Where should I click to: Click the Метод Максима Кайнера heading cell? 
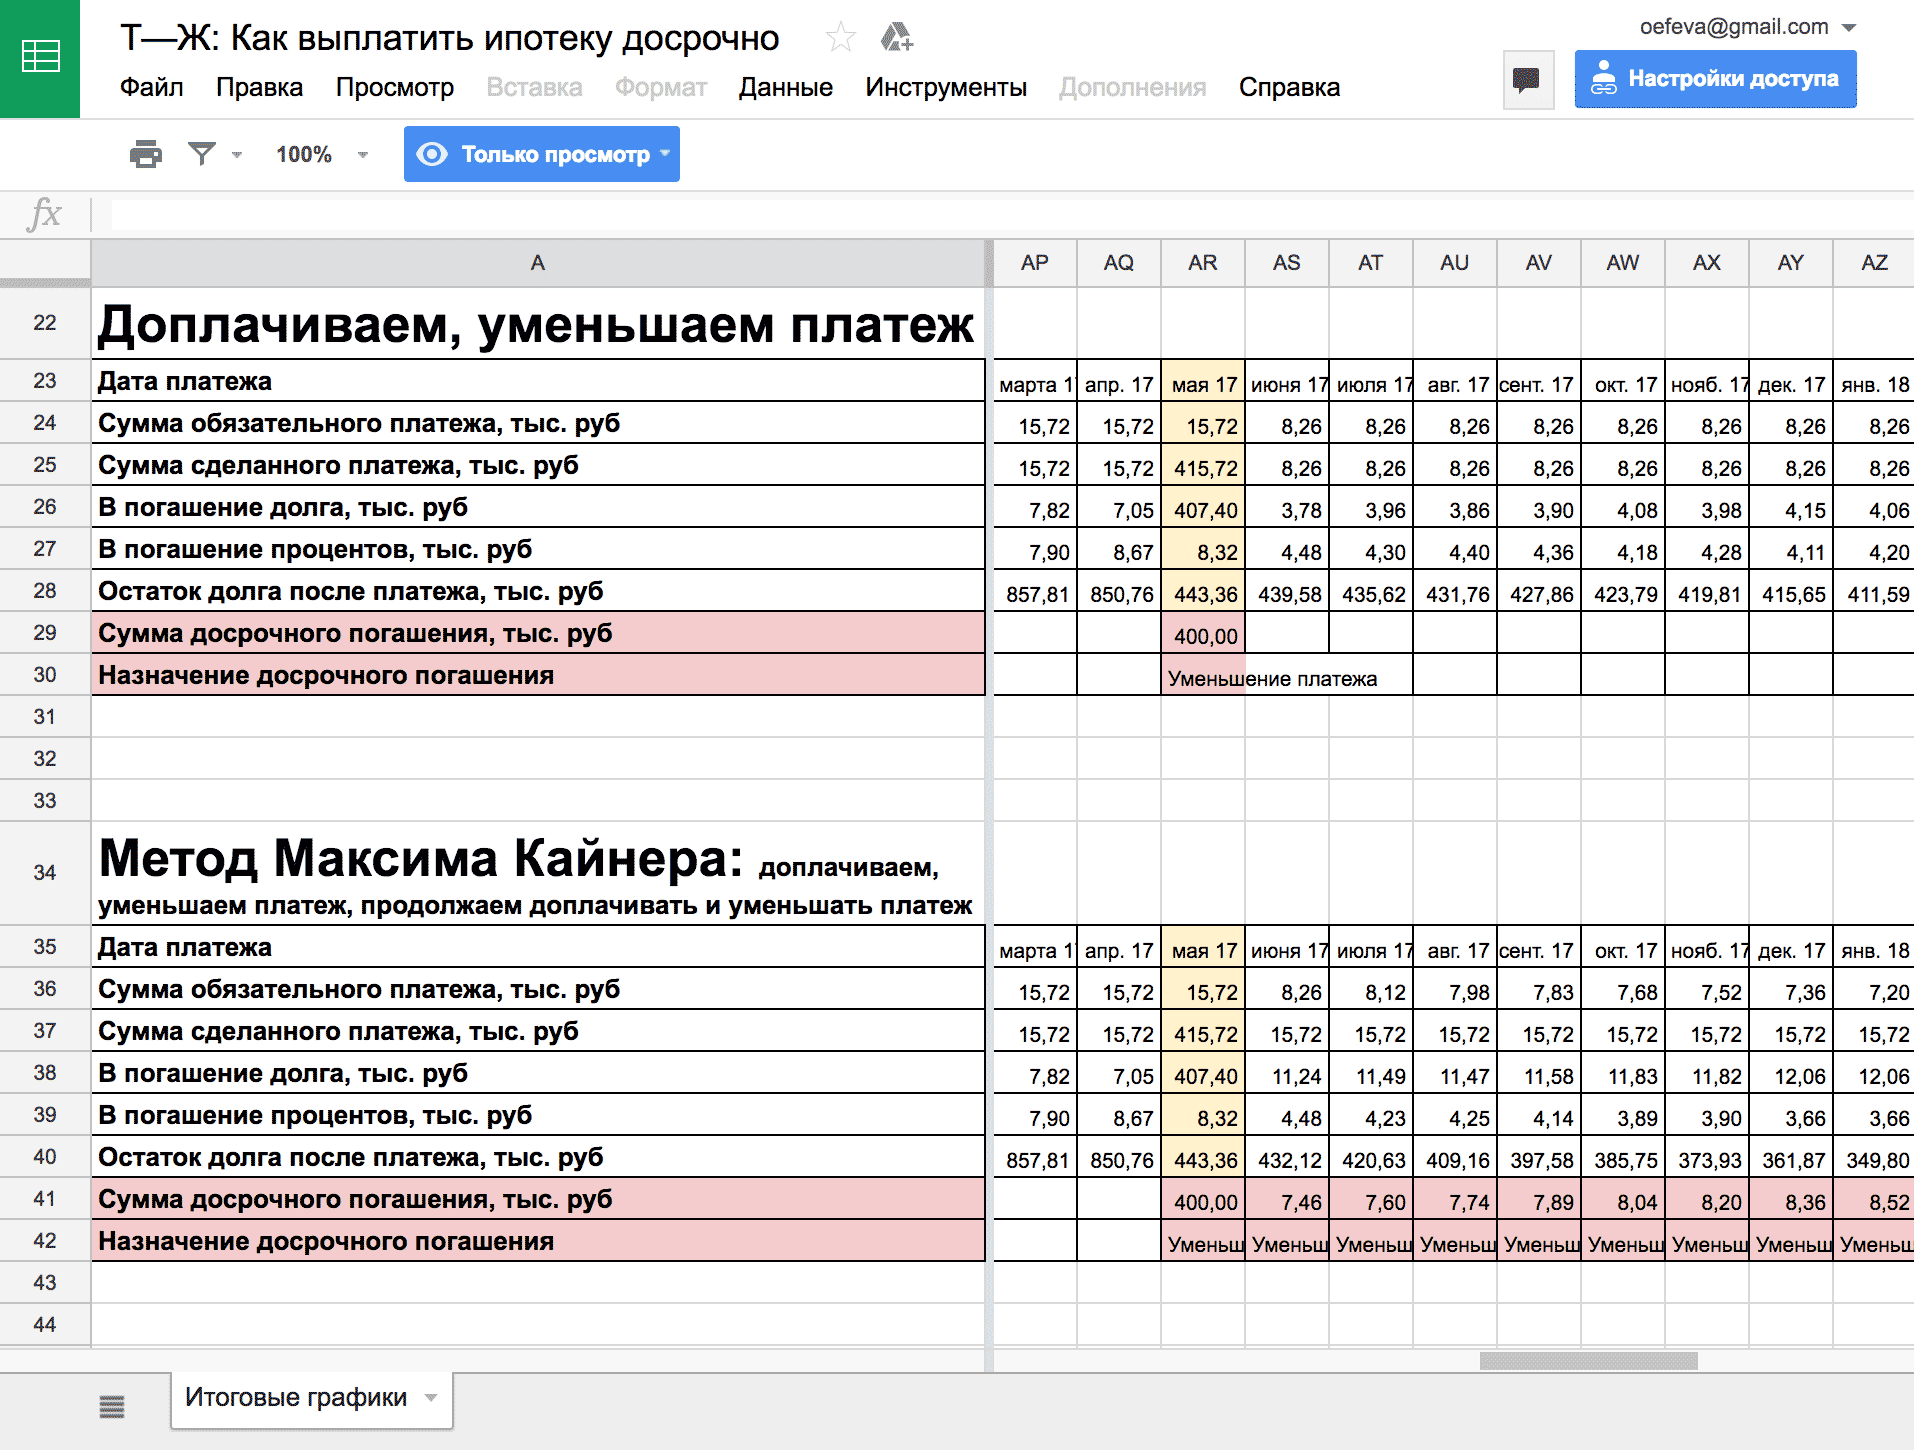pyautogui.click(x=538, y=873)
